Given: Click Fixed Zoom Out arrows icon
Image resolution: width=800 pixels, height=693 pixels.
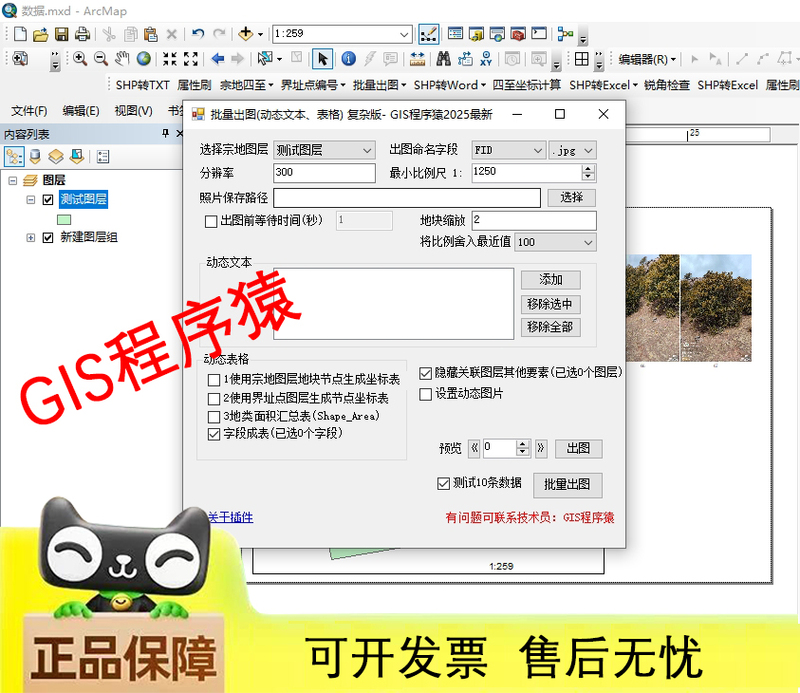Looking at the screenshot, I should coord(191,59).
